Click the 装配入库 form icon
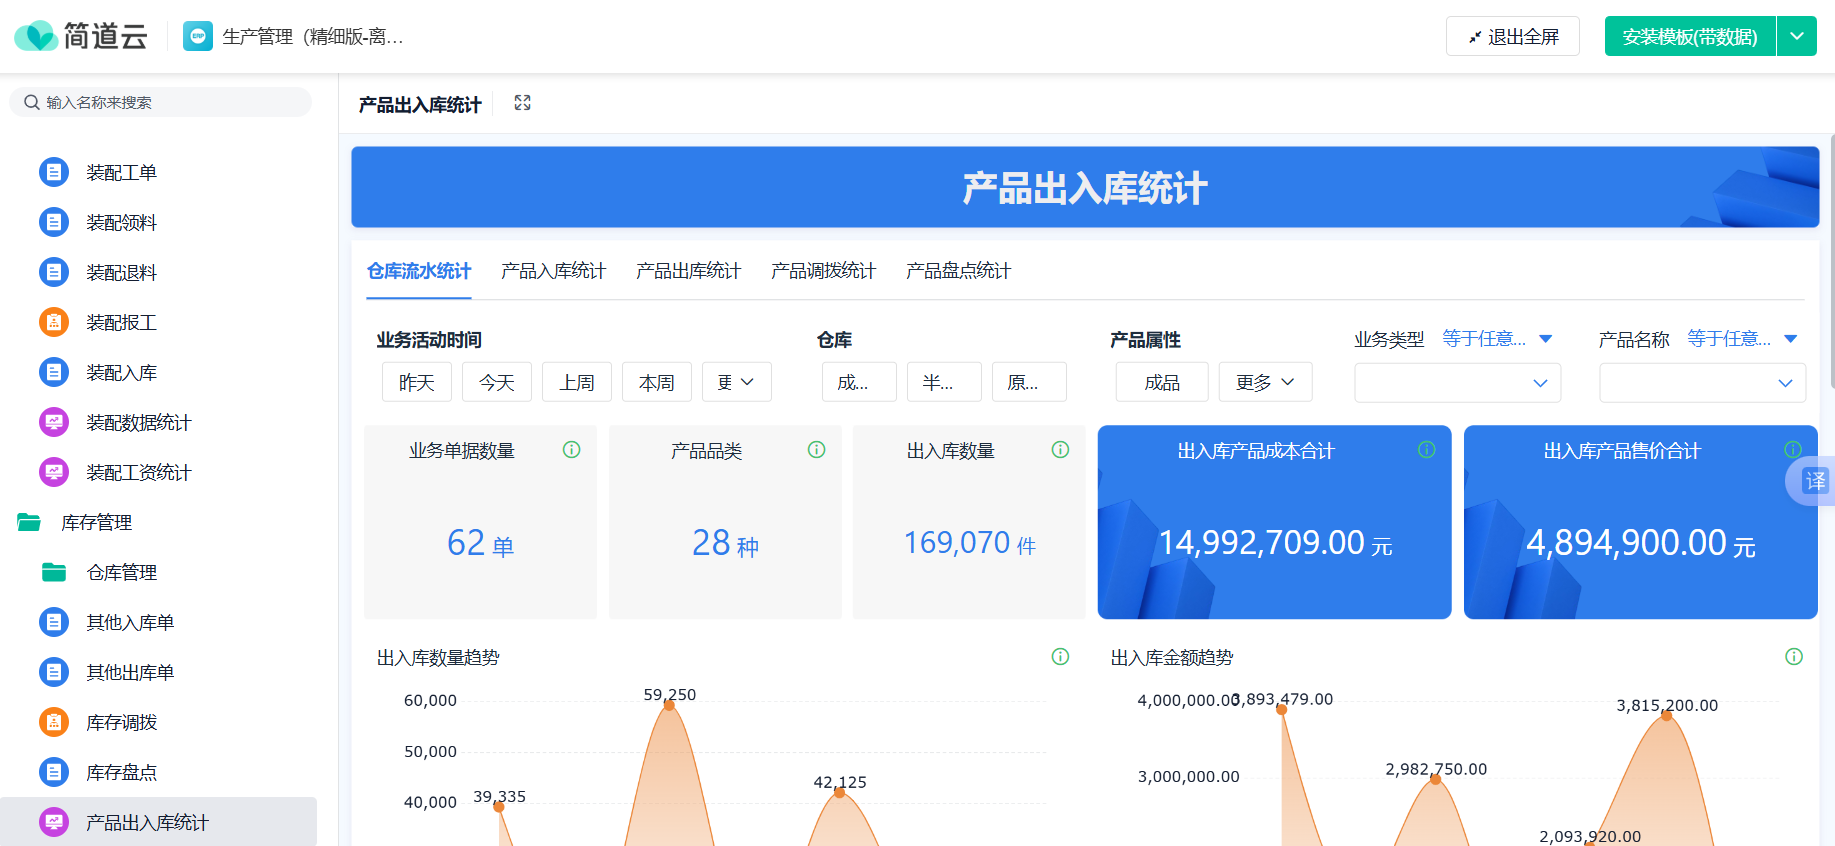 pyautogui.click(x=54, y=372)
